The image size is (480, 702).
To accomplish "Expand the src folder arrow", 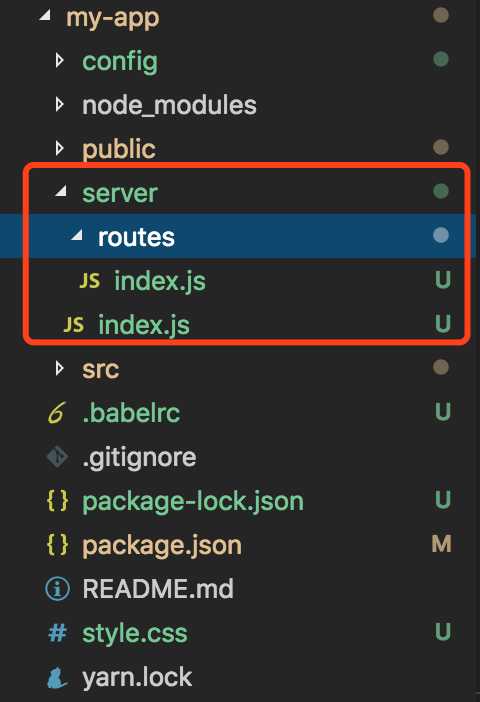I will [x=60, y=368].
